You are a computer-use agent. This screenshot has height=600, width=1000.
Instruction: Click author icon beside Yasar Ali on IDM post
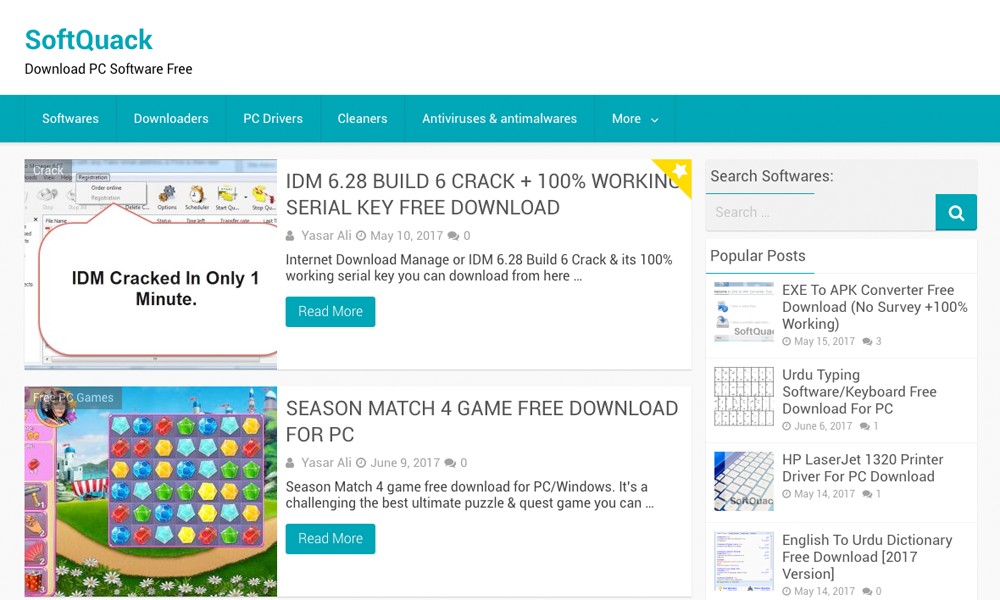pyautogui.click(x=291, y=236)
